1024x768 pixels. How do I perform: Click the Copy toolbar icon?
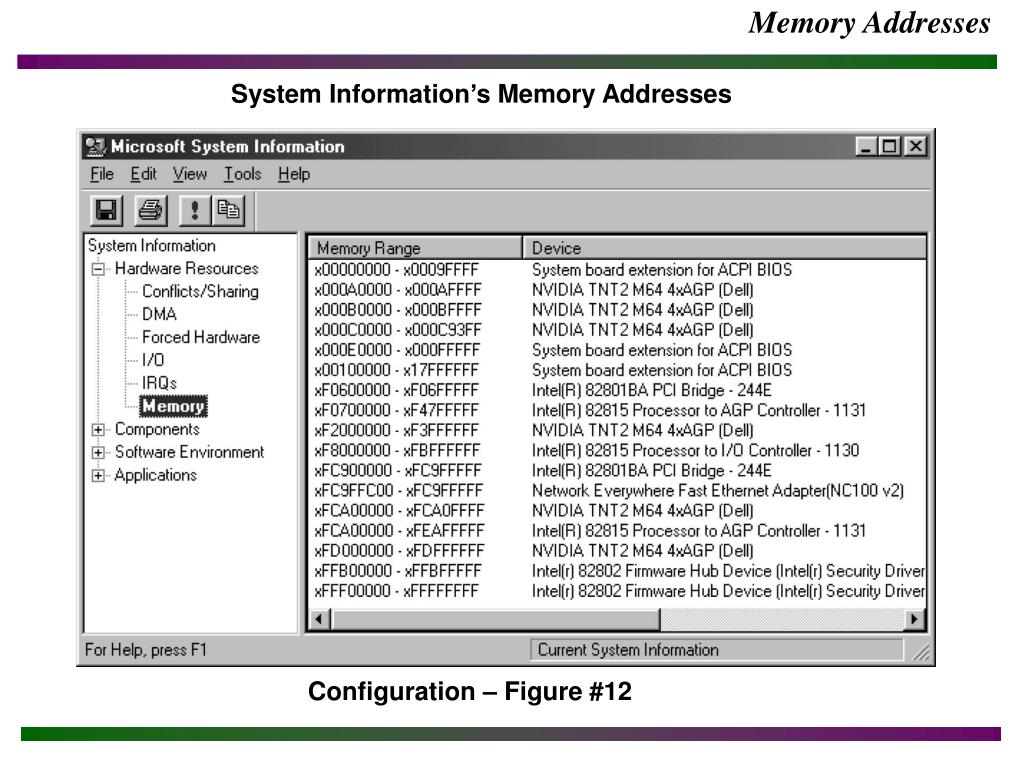coord(228,210)
